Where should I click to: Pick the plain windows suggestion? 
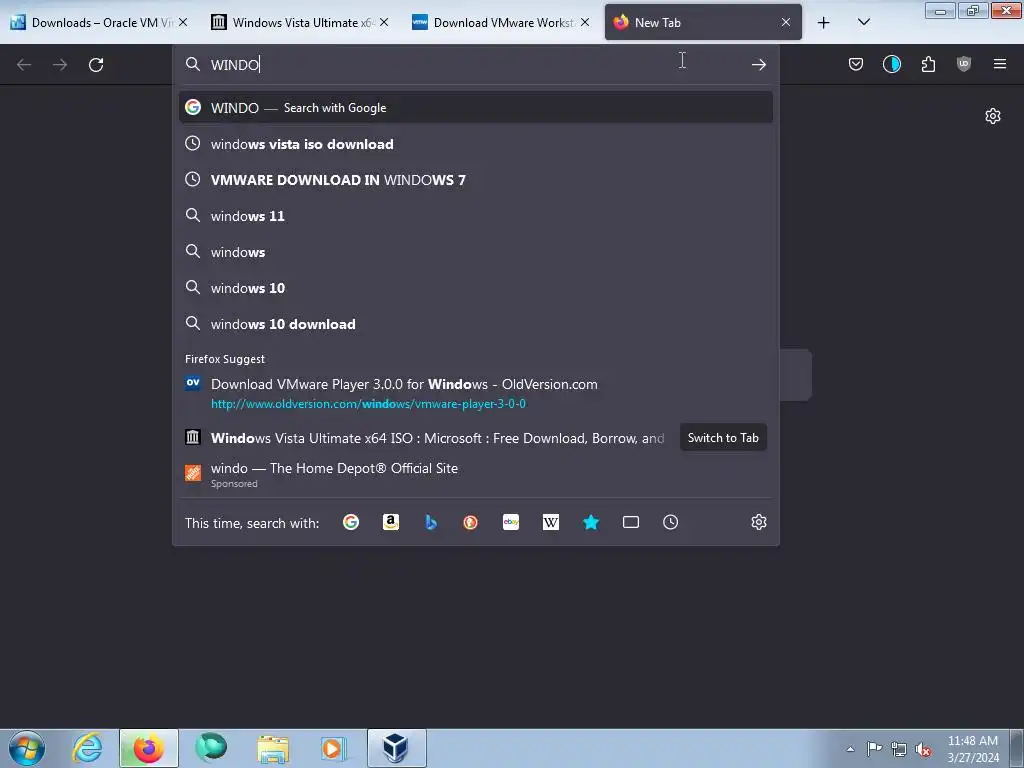(475, 251)
